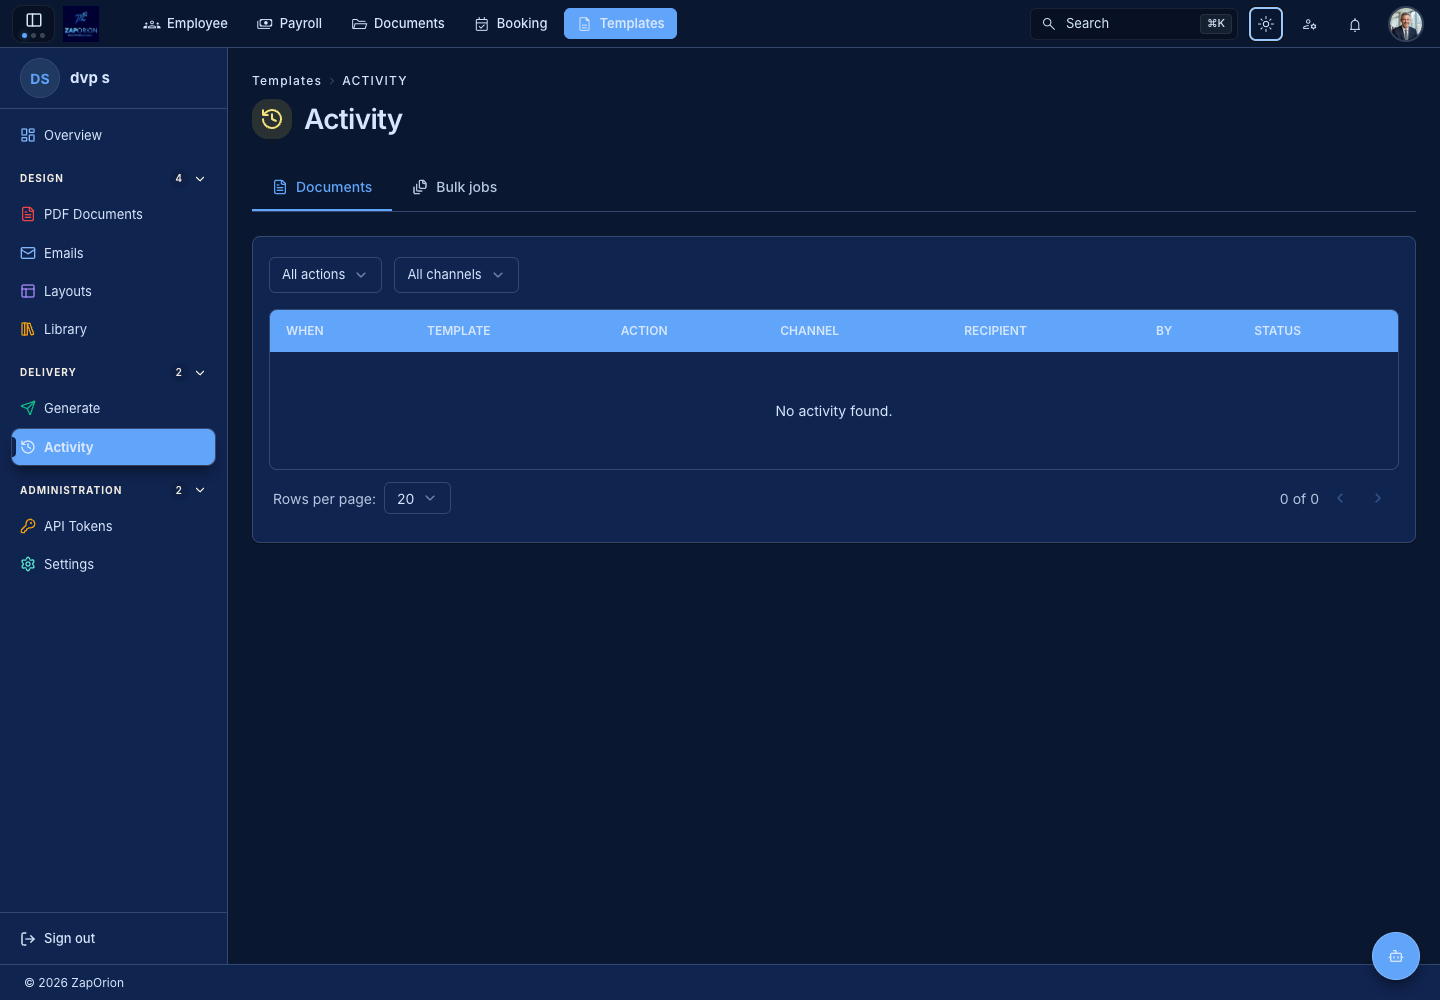Open the profile avatar menu

point(1406,24)
